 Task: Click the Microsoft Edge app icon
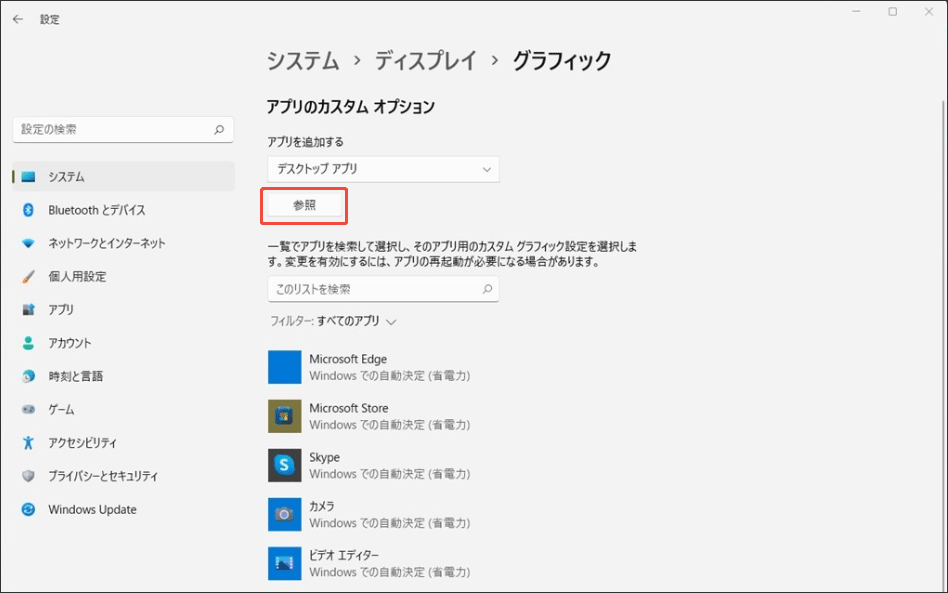(285, 367)
